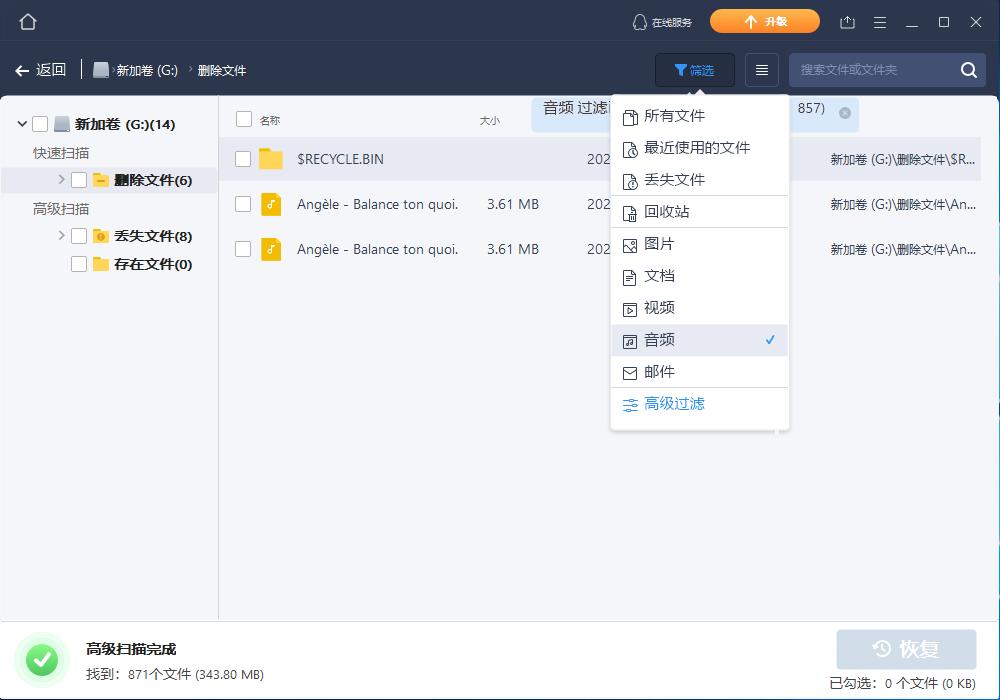
Task: Click the 升级 upgrade button
Action: coord(765,21)
